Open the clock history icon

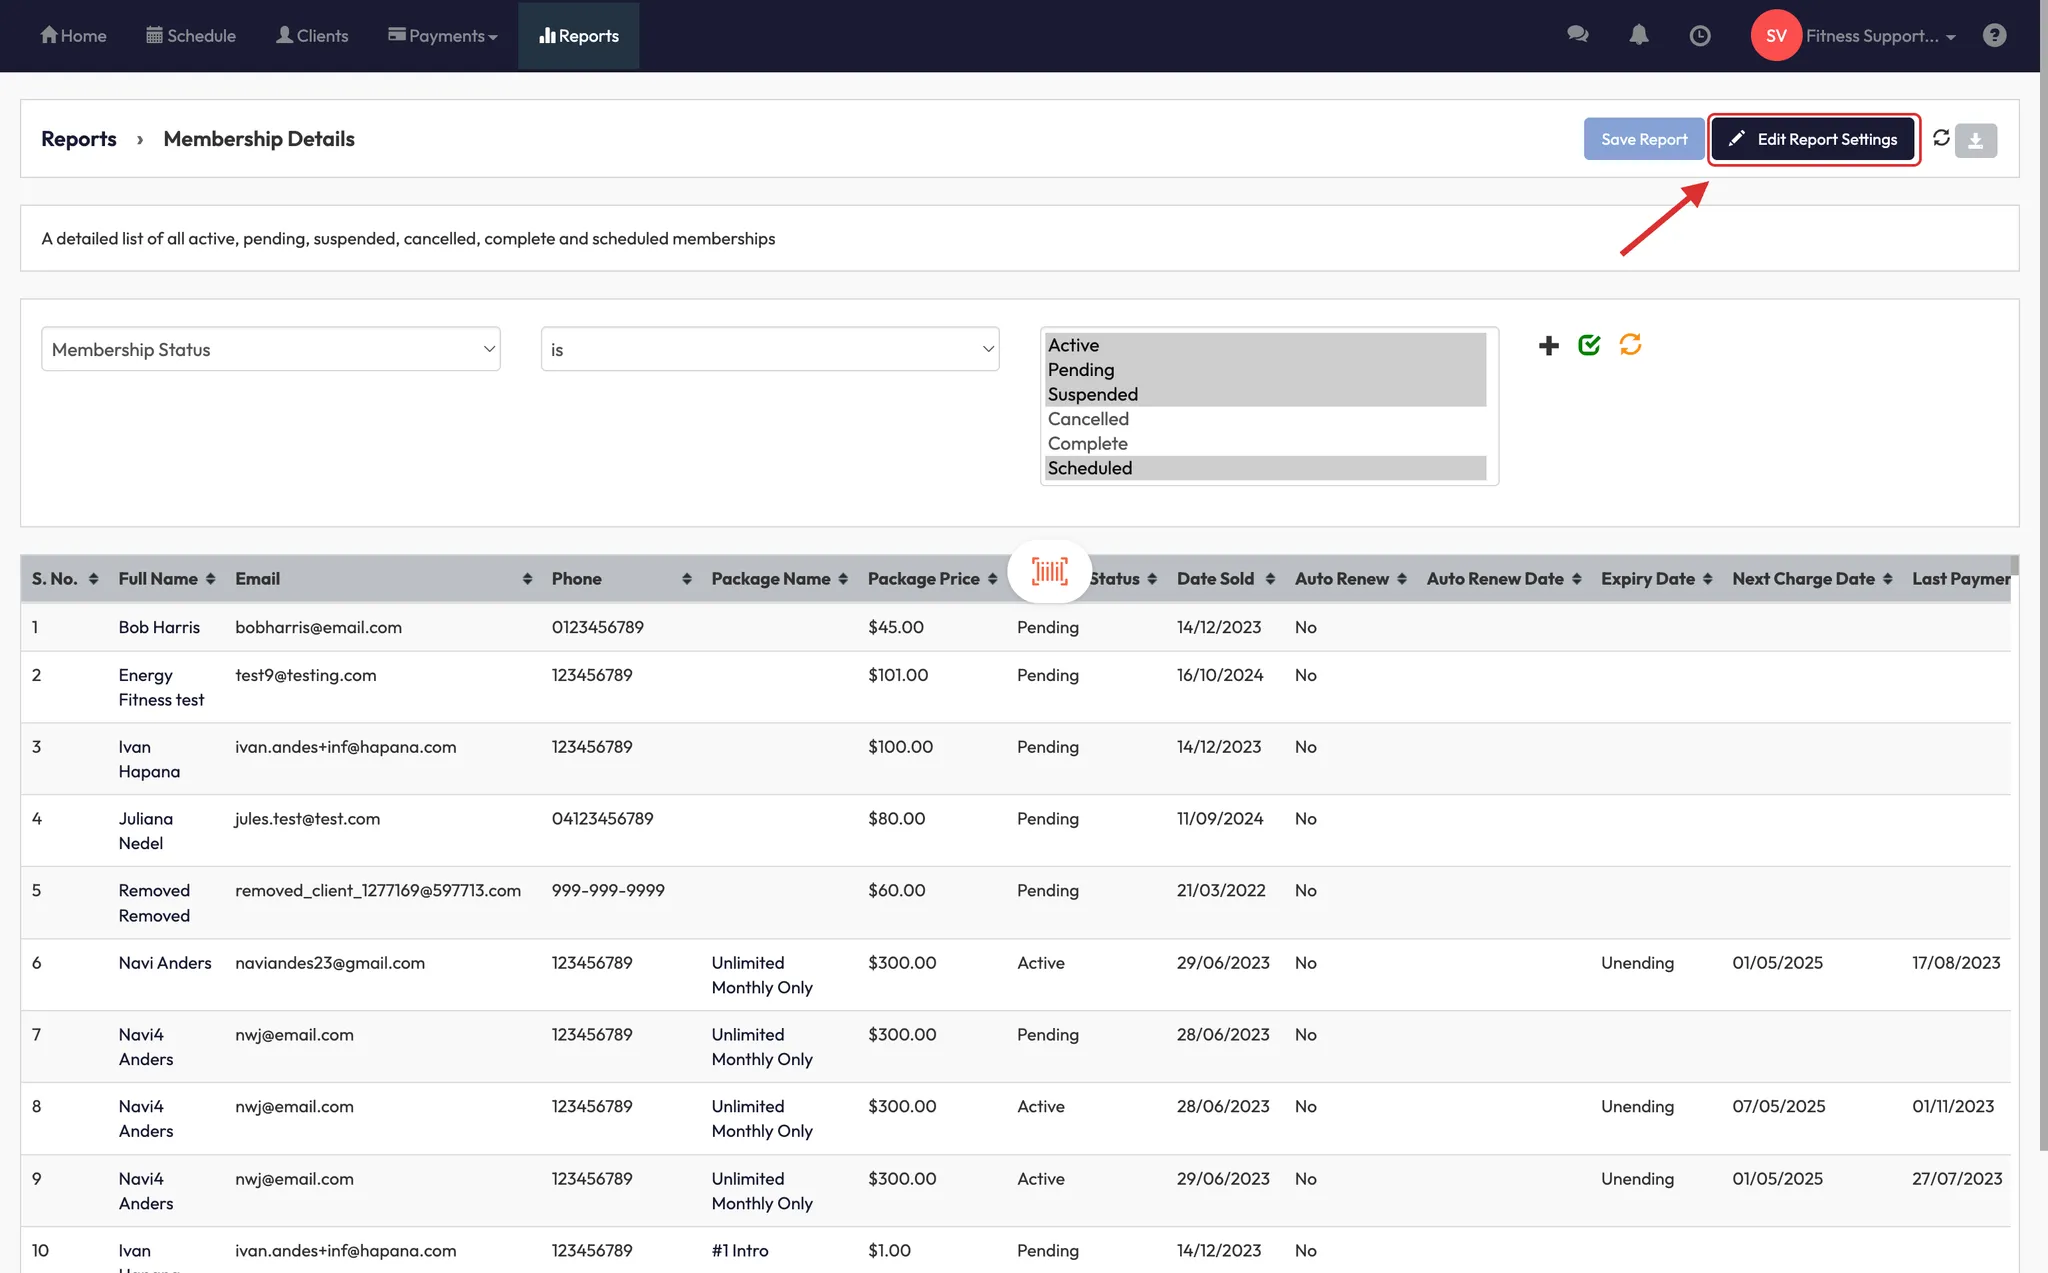coord(1699,36)
